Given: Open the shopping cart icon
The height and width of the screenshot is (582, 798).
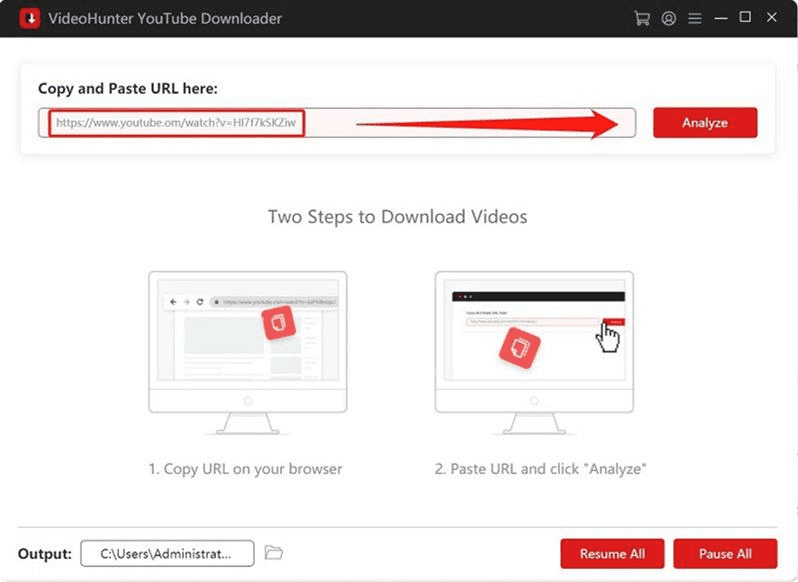Looking at the screenshot, I should pos(642,18).
